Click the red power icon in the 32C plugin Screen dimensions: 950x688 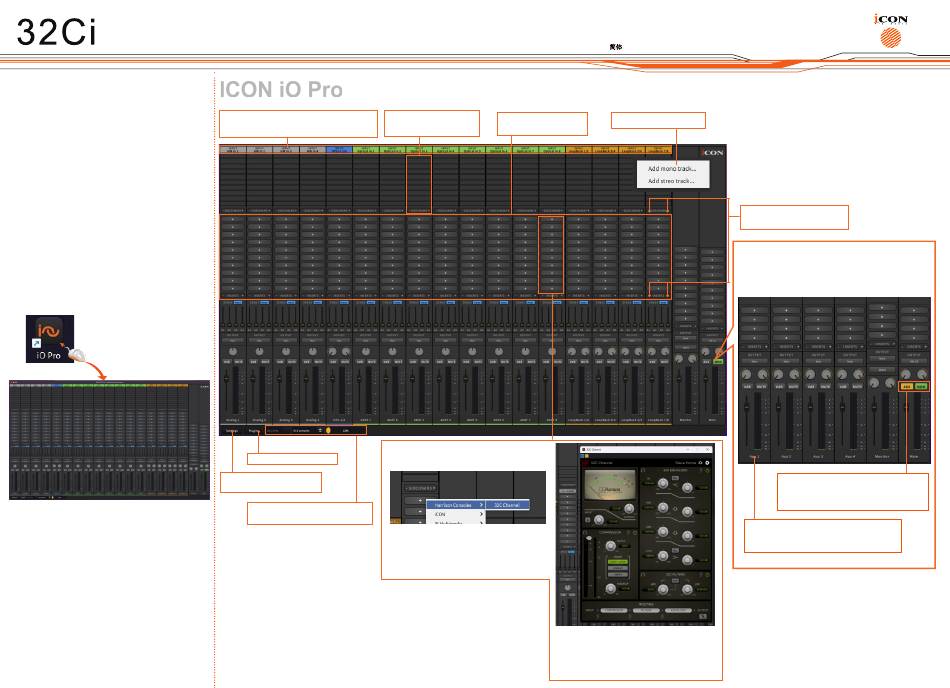coord(585,463)
